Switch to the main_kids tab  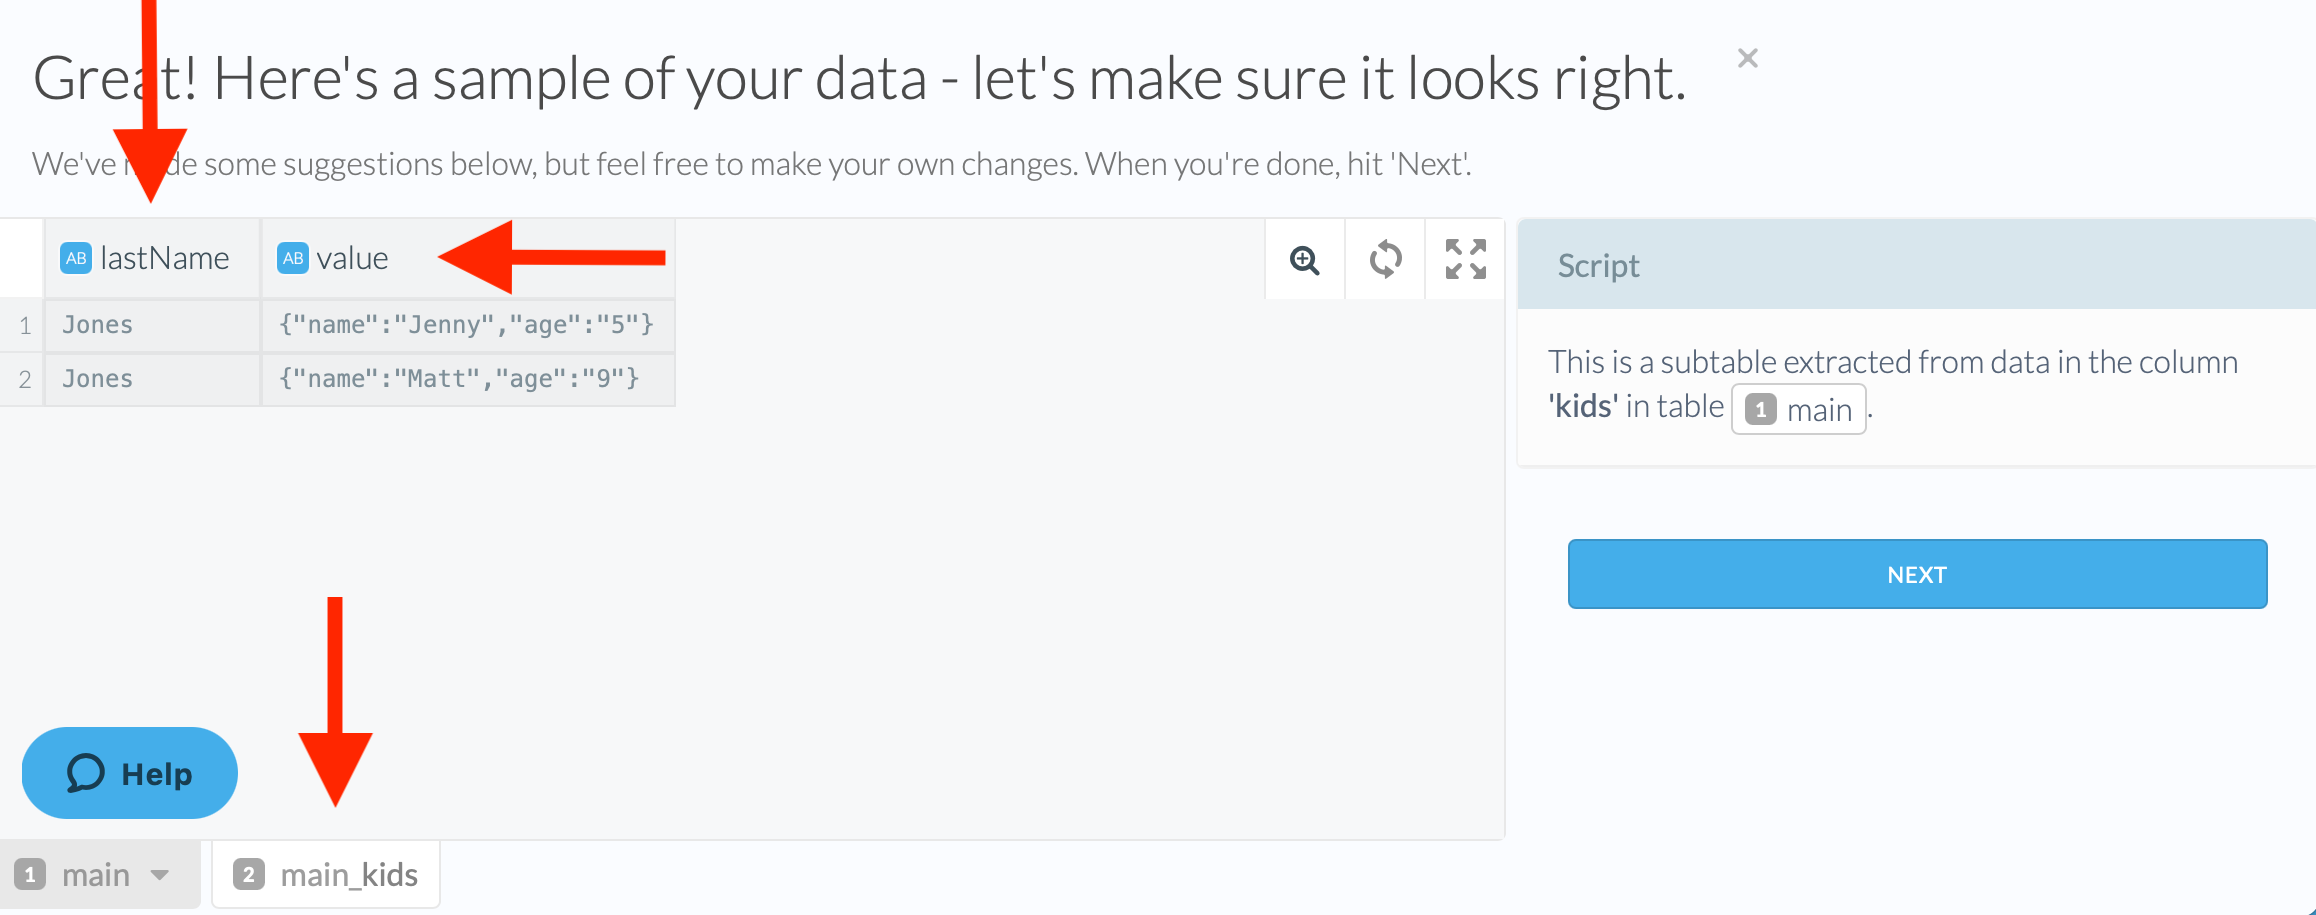coord(348,875)
